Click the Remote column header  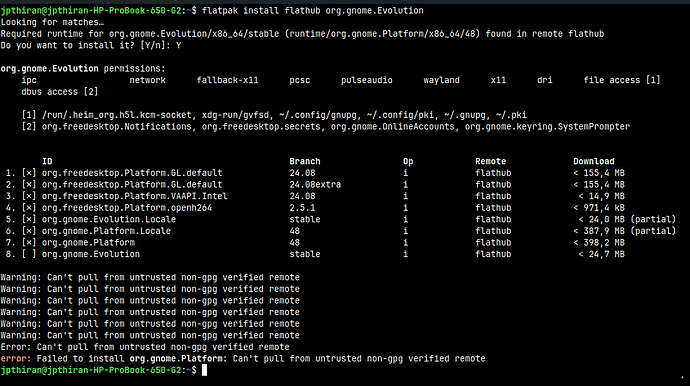[491, 162]
